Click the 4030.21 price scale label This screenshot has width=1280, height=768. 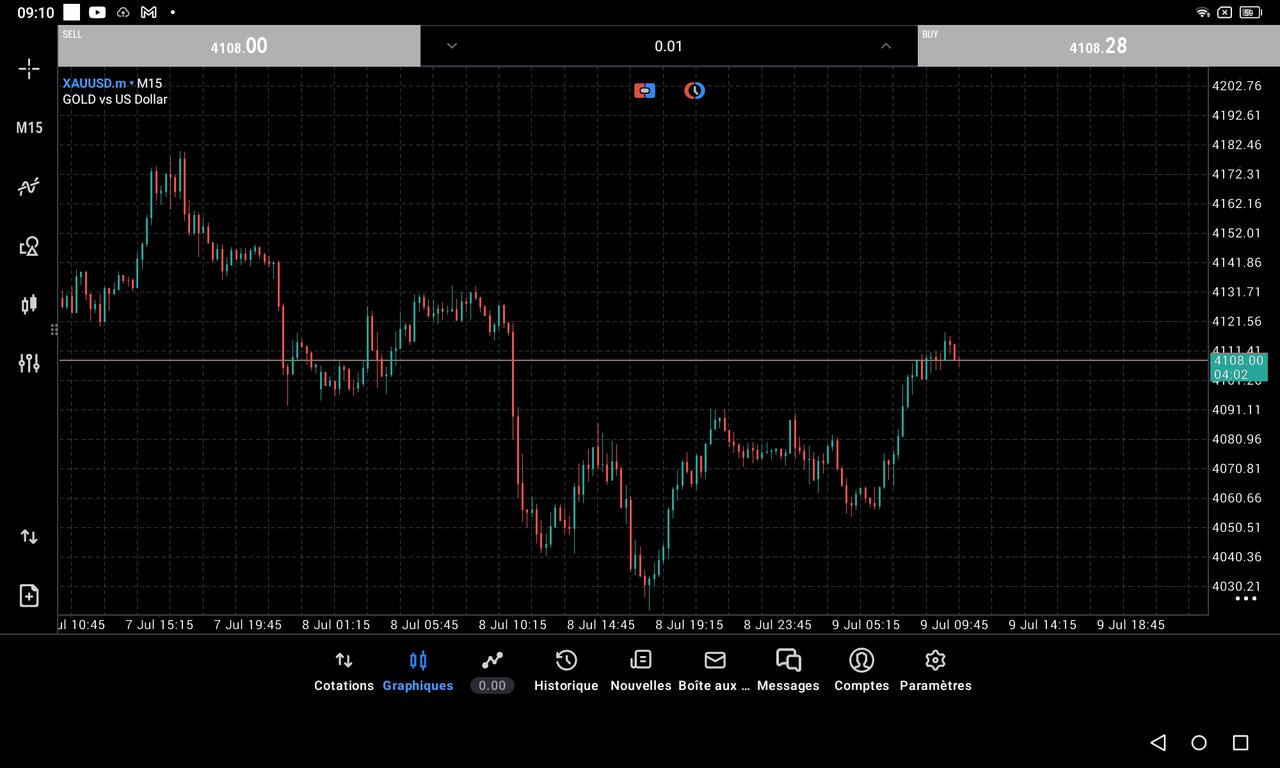click(1236, 587)
